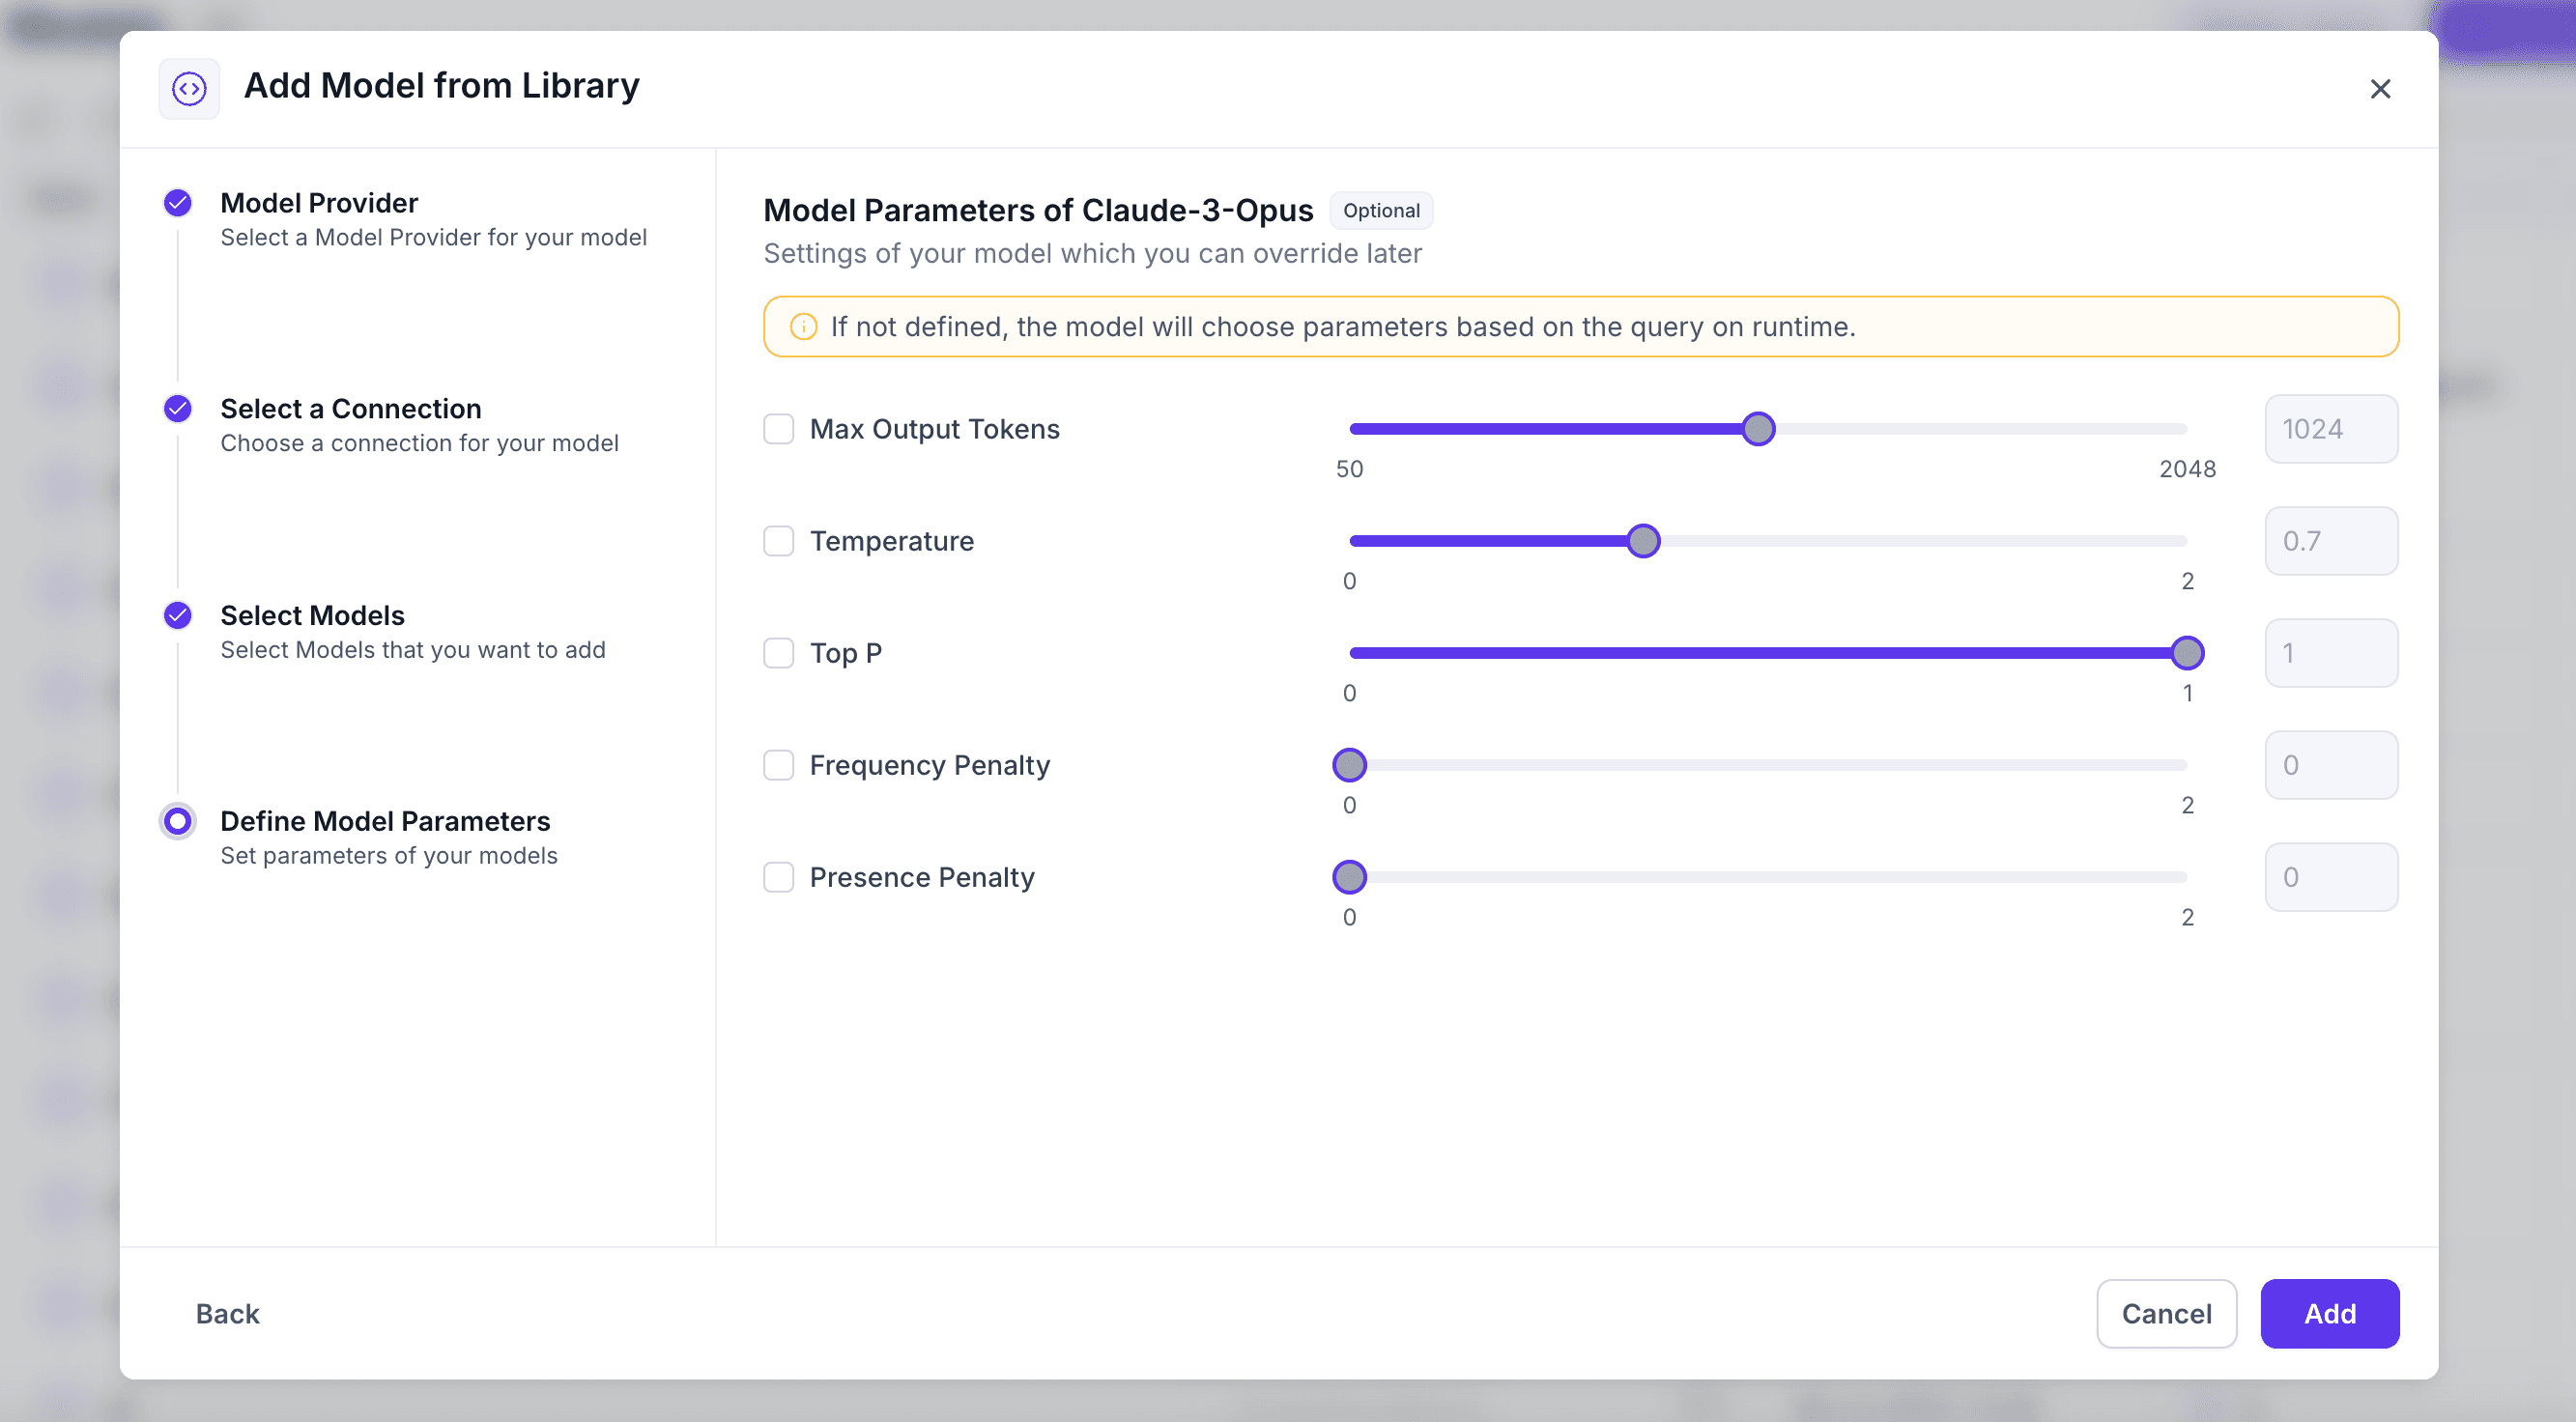
Task: Check the Top P option
Action: pos(778,653)
